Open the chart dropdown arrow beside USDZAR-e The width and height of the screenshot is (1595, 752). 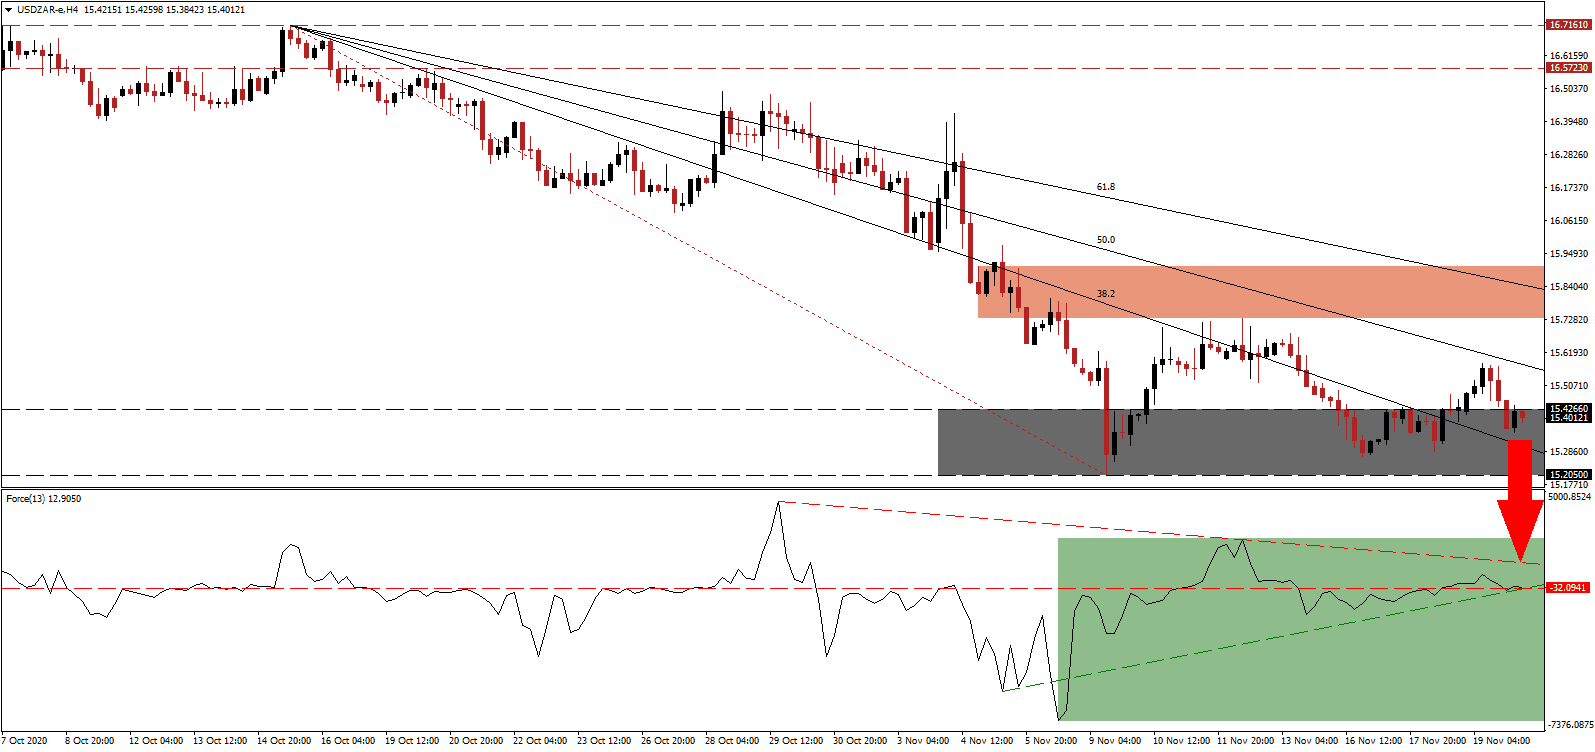(x=8, y=10)
